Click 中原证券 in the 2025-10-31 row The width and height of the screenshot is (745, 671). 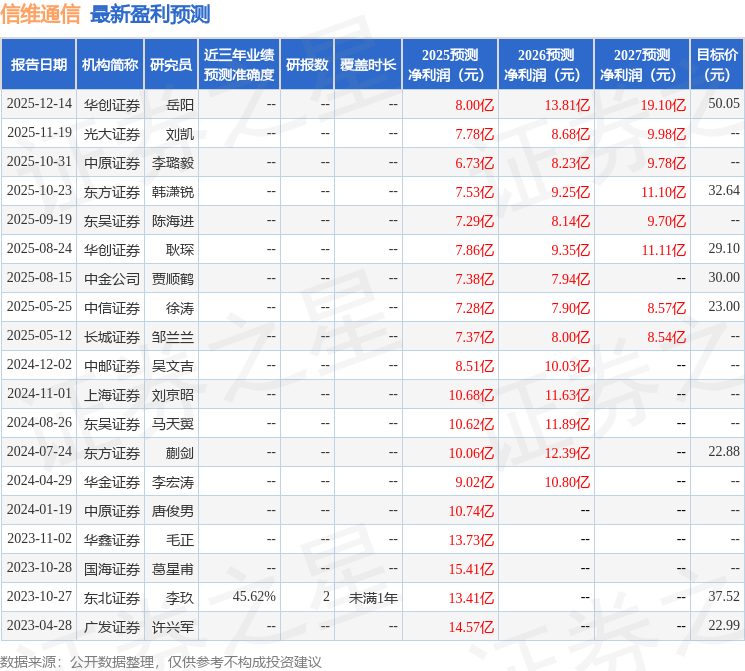tap(112, 163)
